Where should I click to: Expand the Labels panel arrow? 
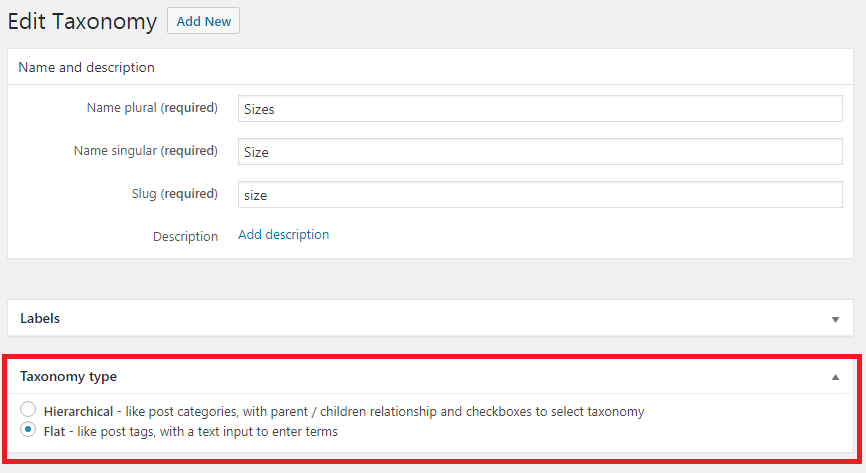tap(835, 319)
